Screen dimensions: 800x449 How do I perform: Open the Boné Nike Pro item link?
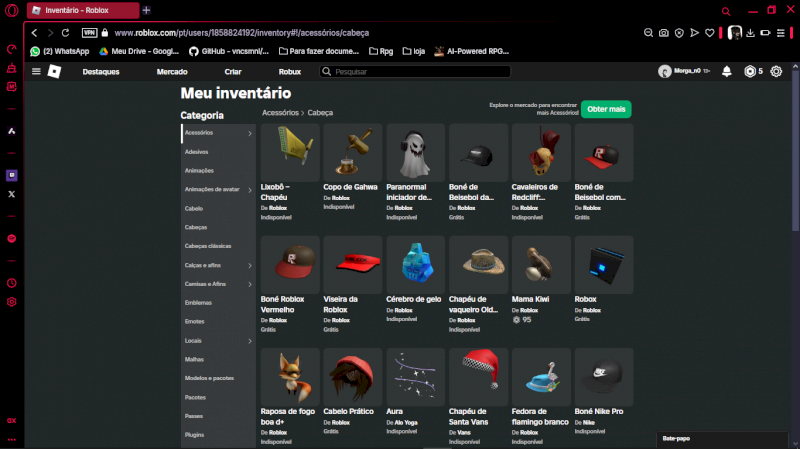click(x=598, y=412)
